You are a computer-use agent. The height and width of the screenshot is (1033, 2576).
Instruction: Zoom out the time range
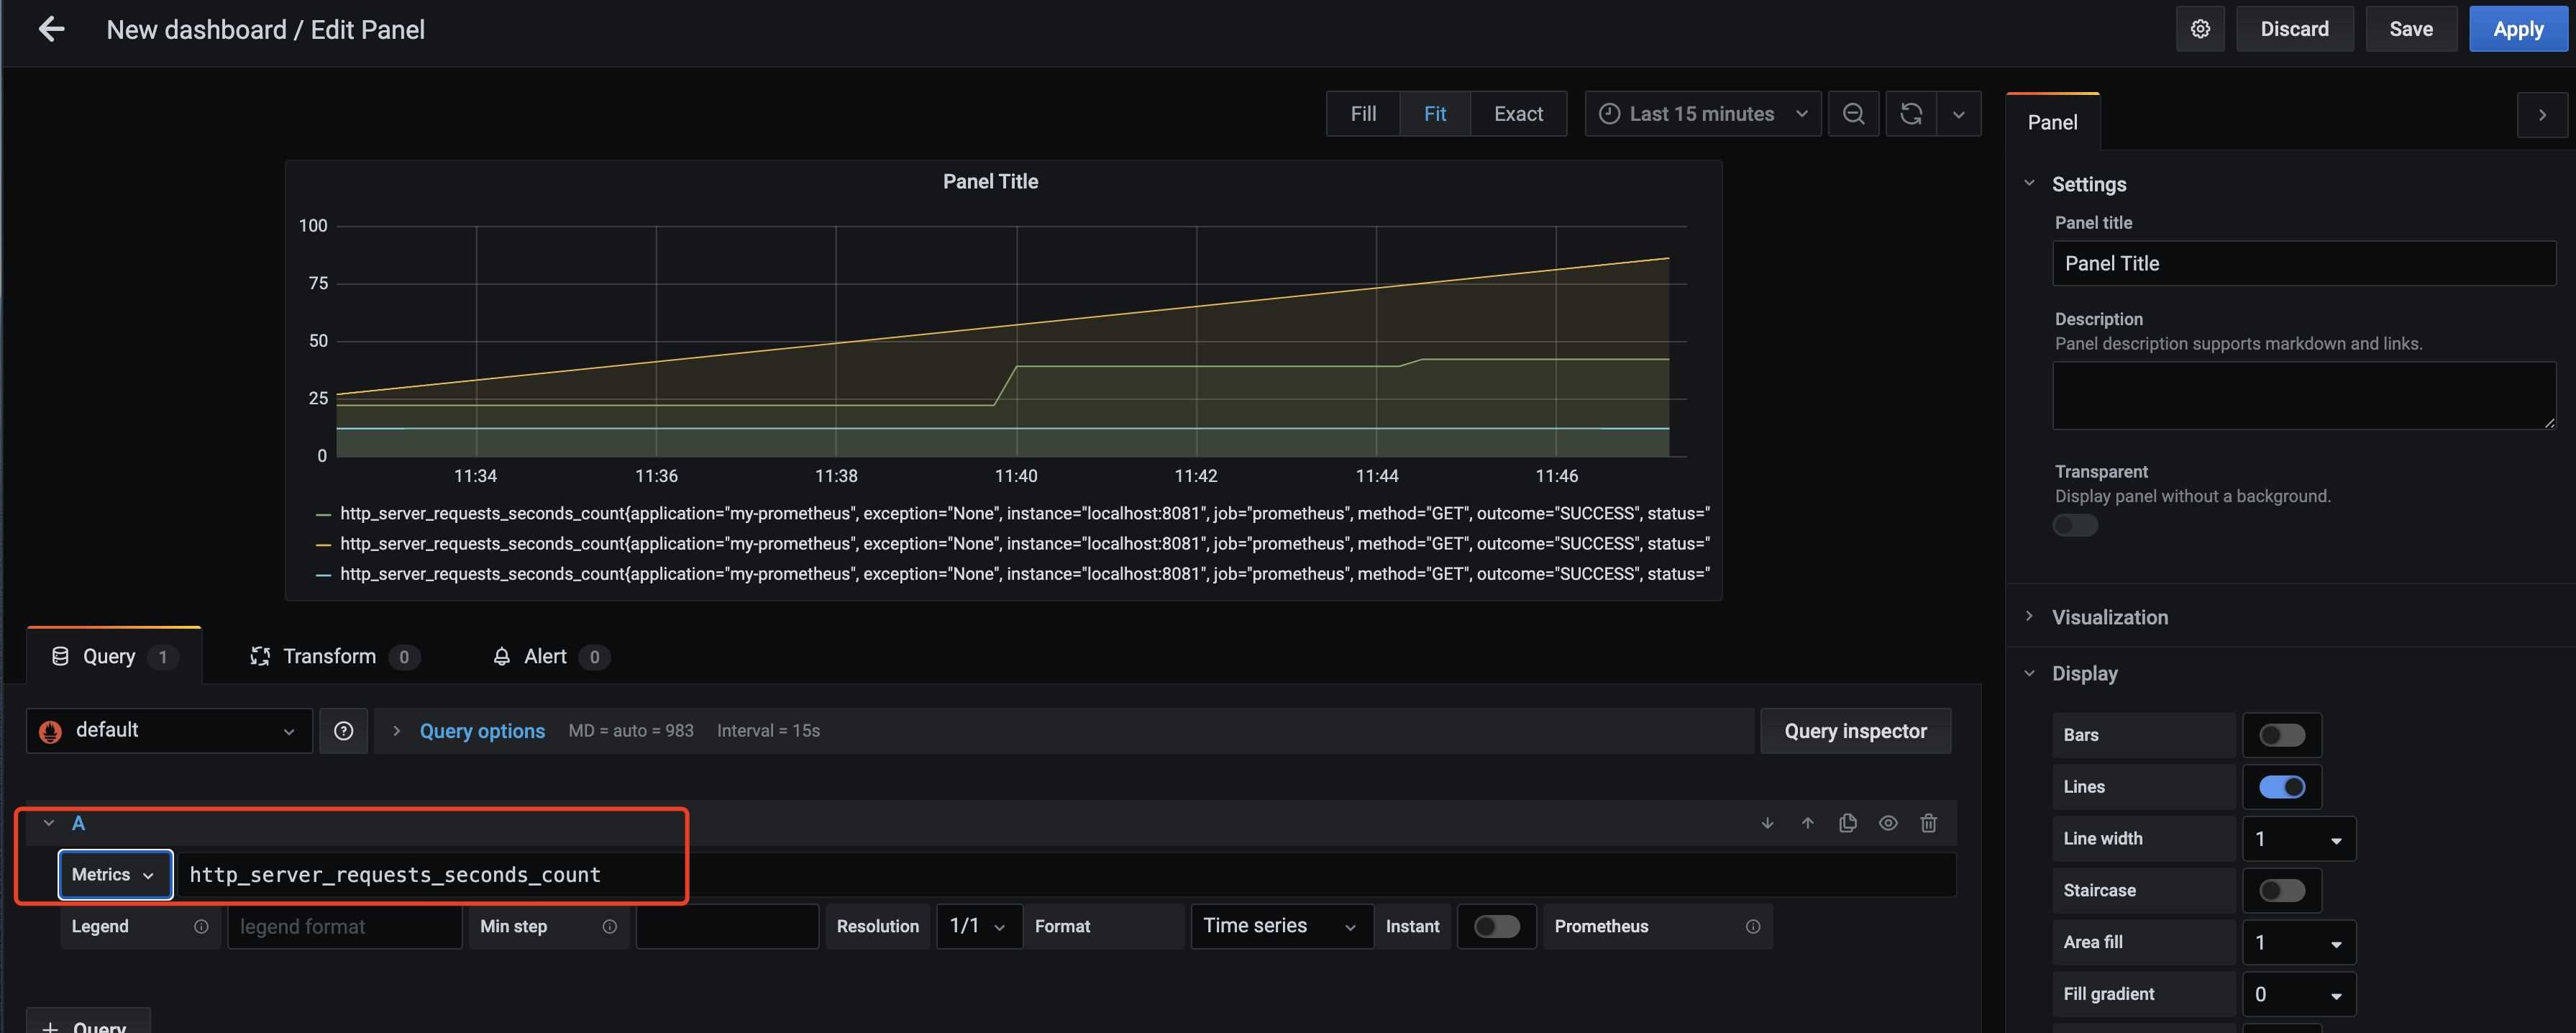click(x=1853, y=114)
